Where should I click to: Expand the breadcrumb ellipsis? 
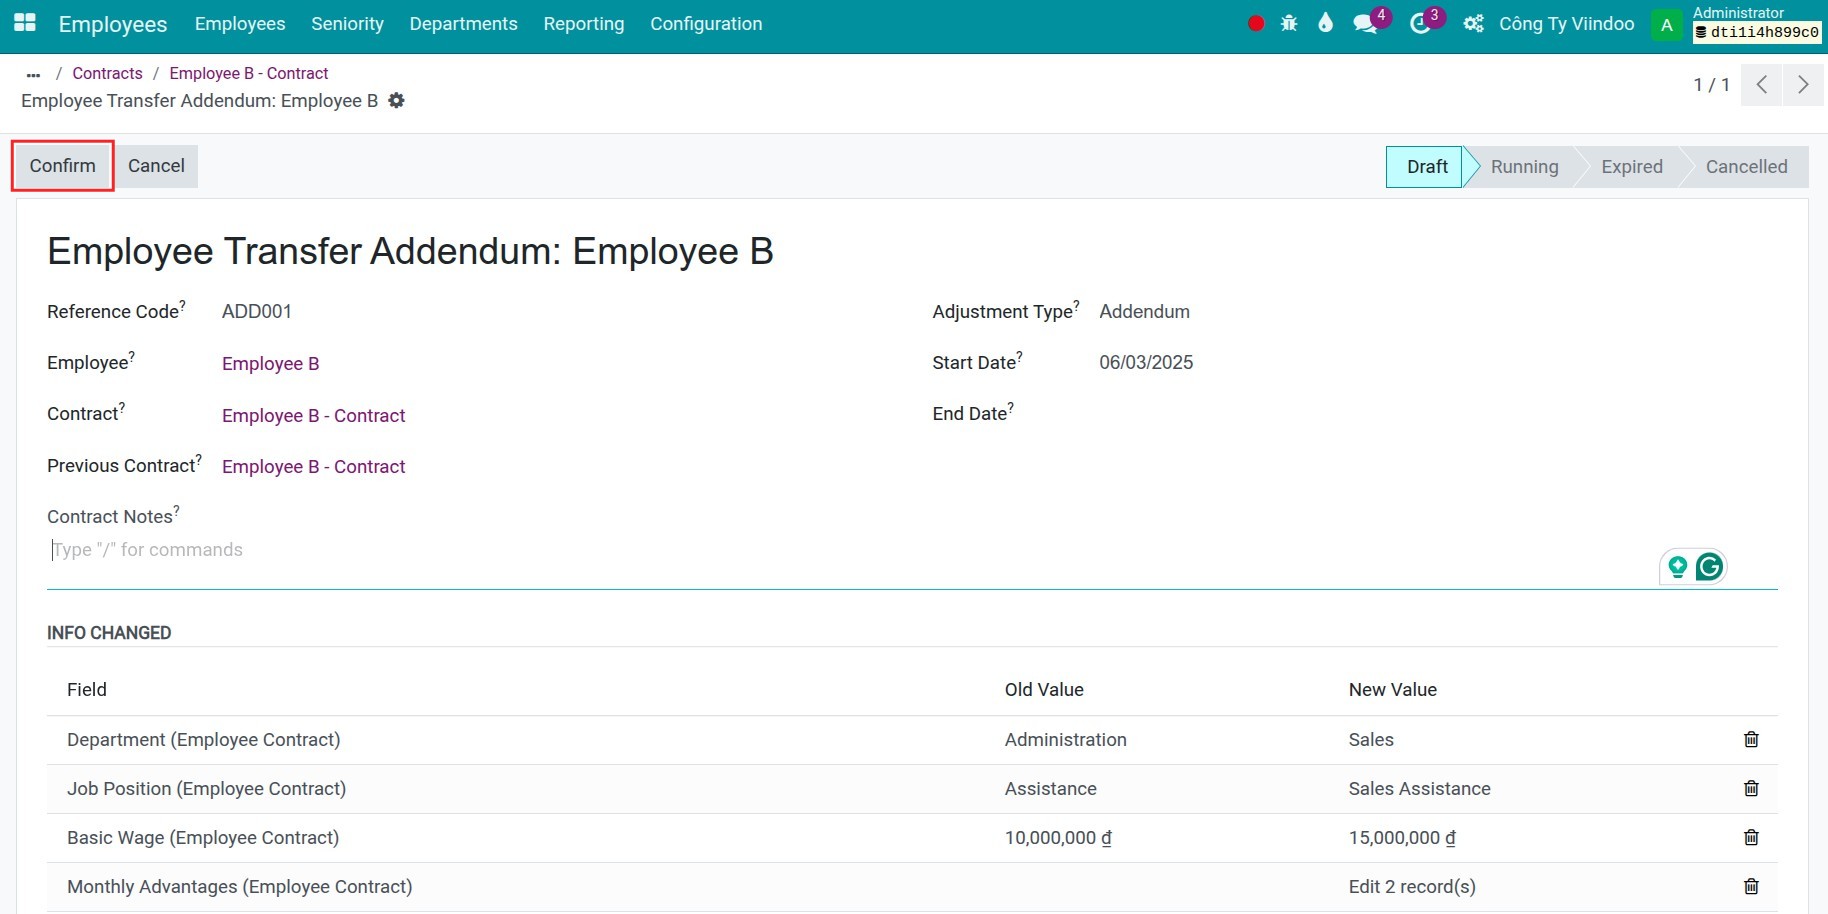(x=33, y=74)
